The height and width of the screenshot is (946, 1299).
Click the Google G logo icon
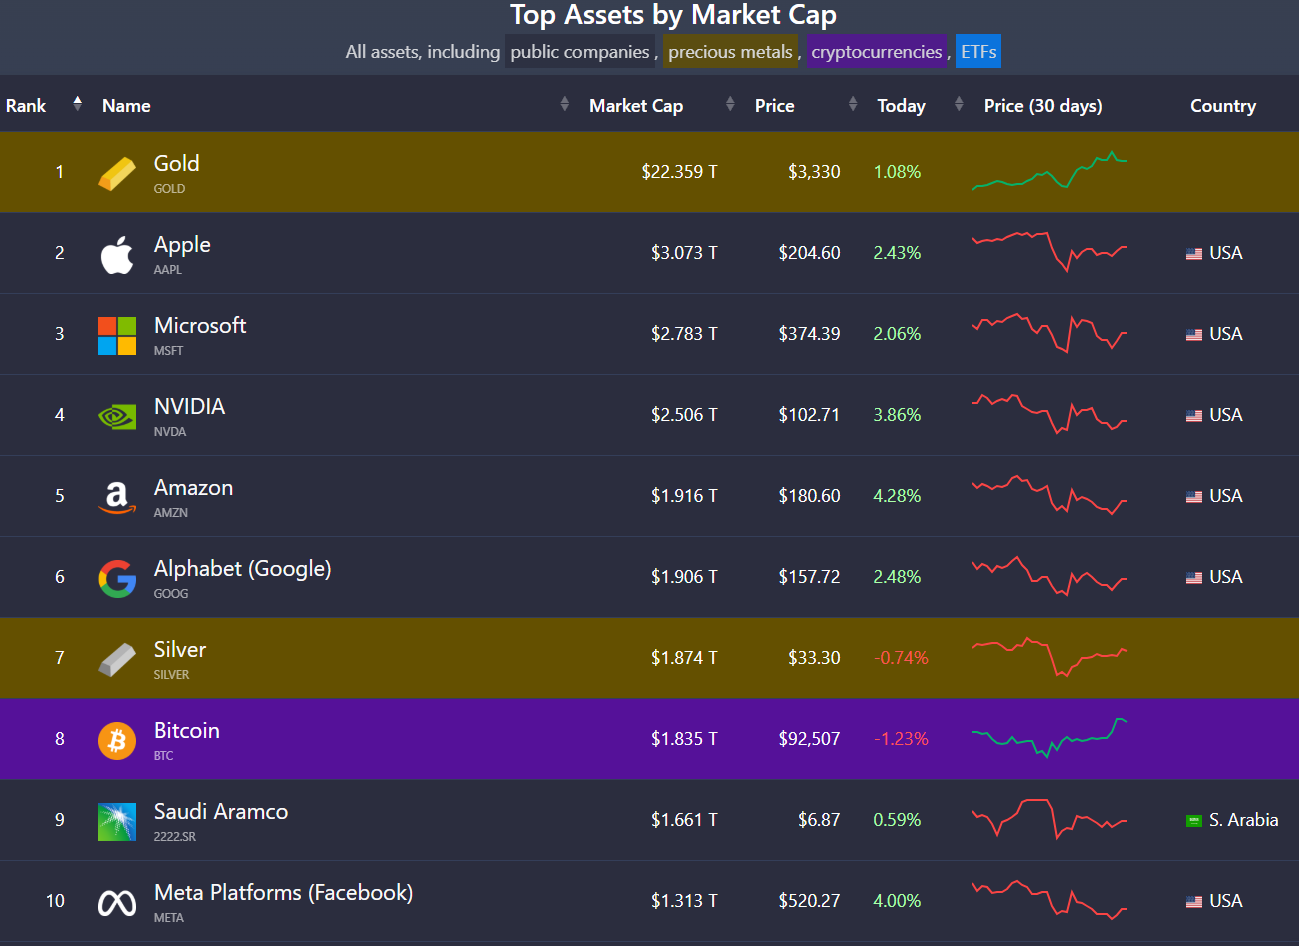point(117,579)
